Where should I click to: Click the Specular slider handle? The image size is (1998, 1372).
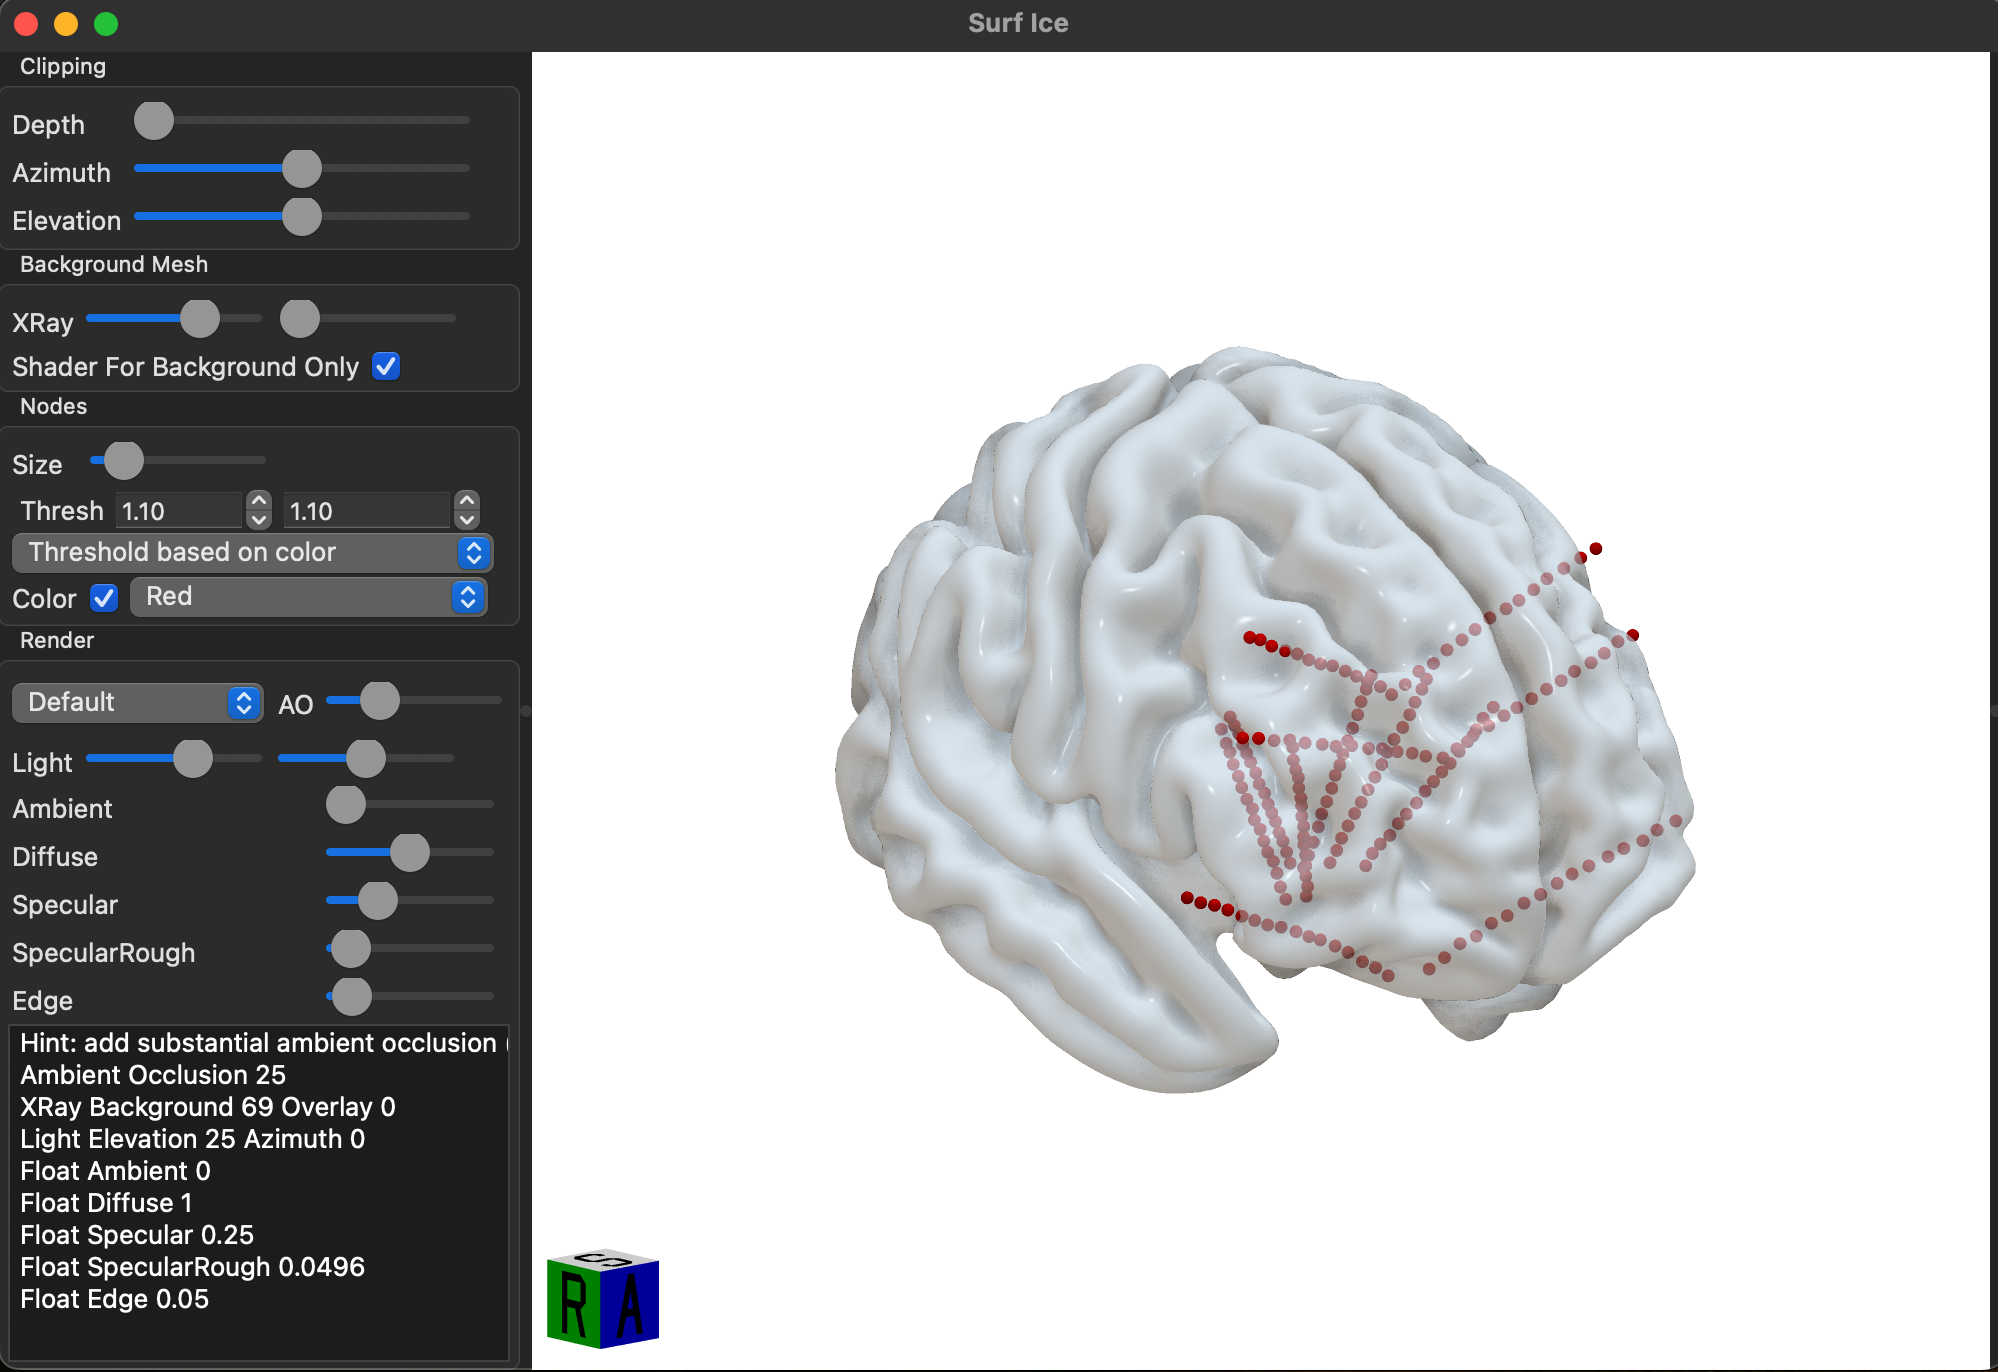(x=377, y=901)
